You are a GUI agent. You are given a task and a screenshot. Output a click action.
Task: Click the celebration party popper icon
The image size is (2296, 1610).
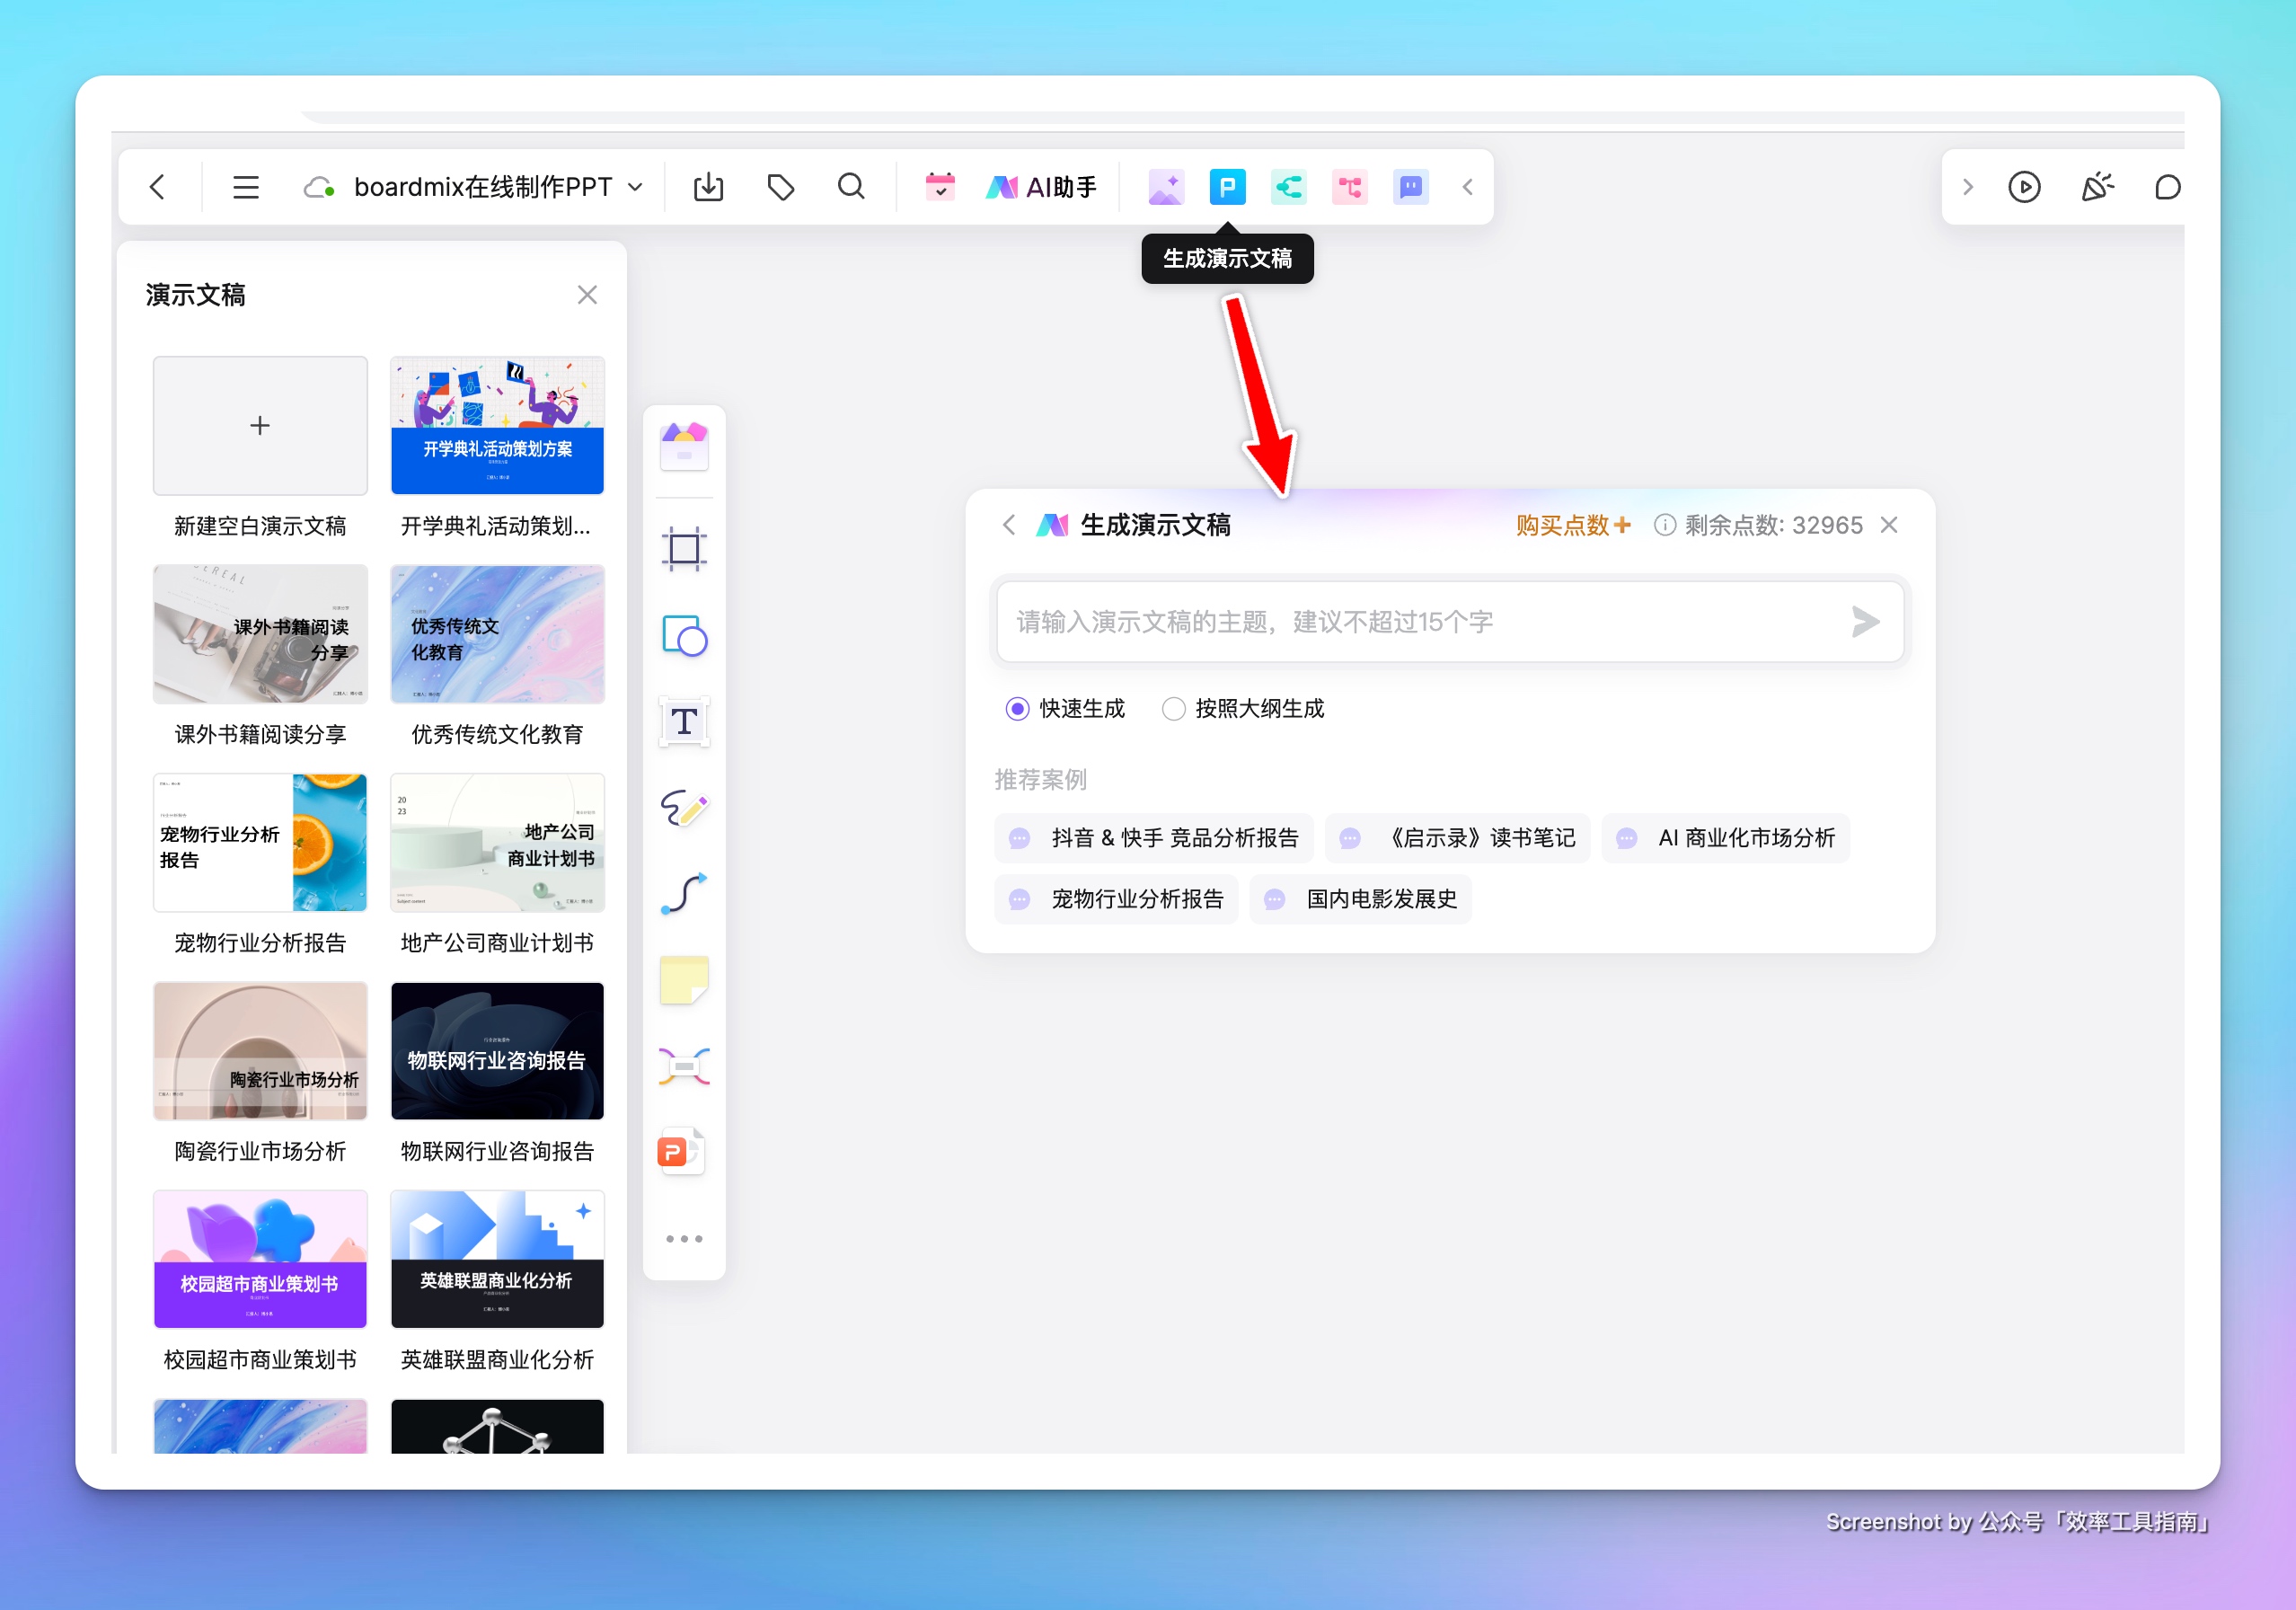[x=2097, y=187]
